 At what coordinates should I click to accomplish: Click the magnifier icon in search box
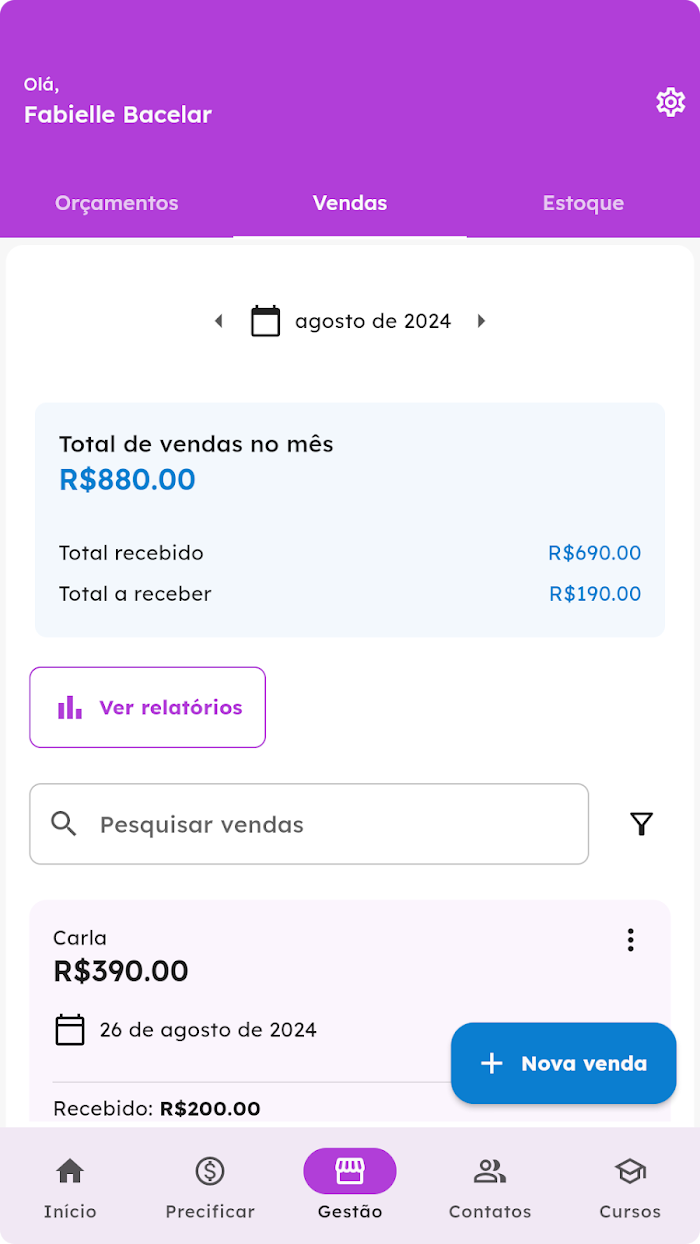click(x=64, y=824)
